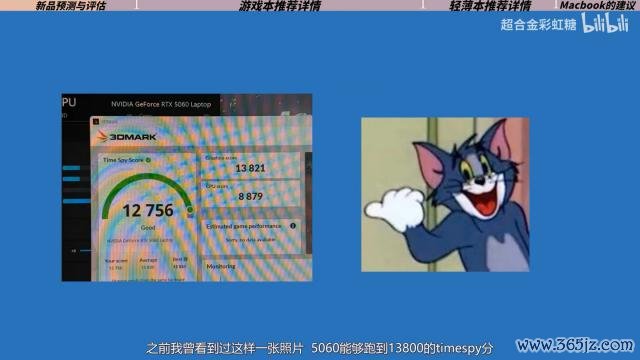Select the Tom cat meme image
640x360 pixels.
click(445, 194)
